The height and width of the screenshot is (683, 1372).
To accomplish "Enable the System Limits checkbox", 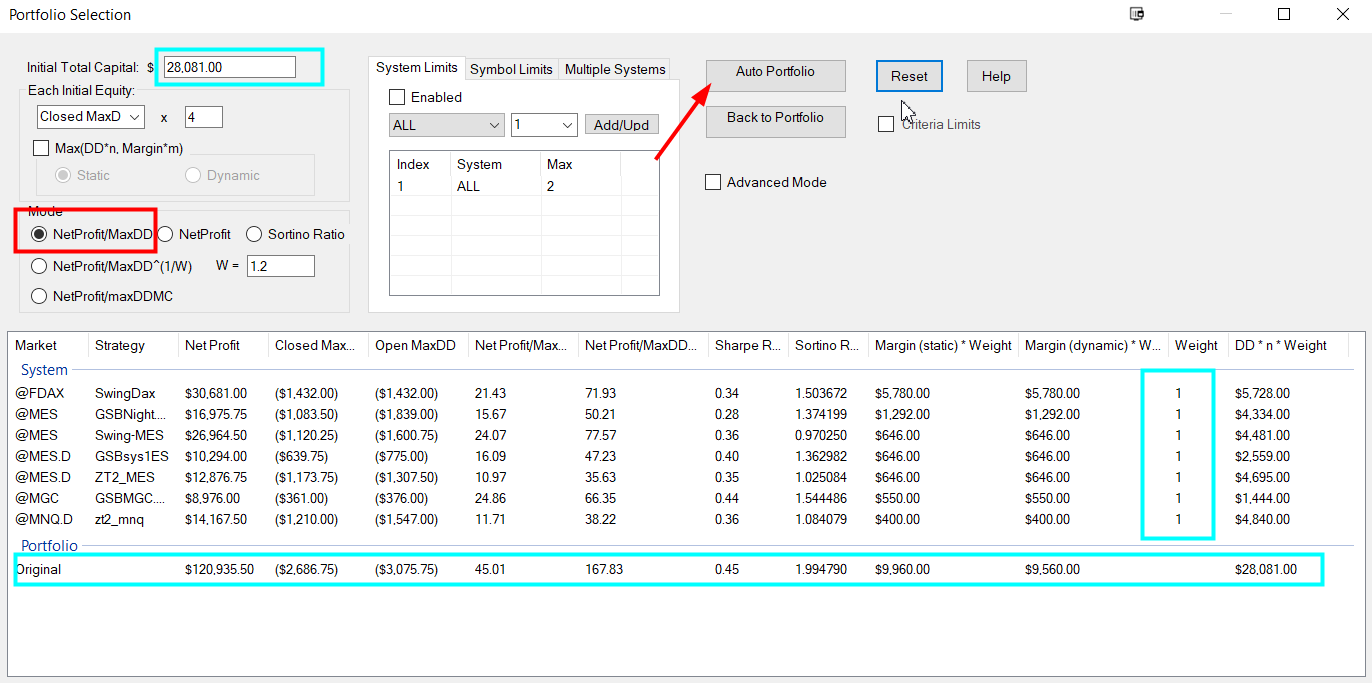I will [397, 97].
